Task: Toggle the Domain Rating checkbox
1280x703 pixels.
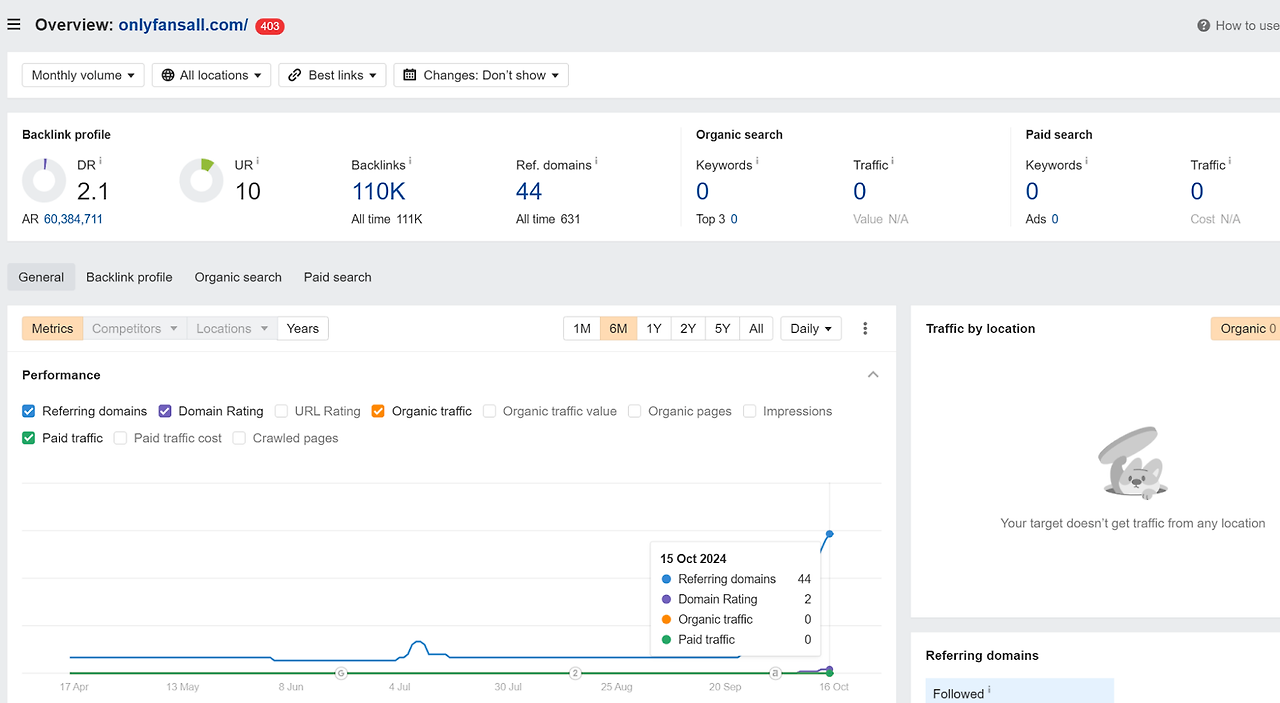Action: point(165,411)
